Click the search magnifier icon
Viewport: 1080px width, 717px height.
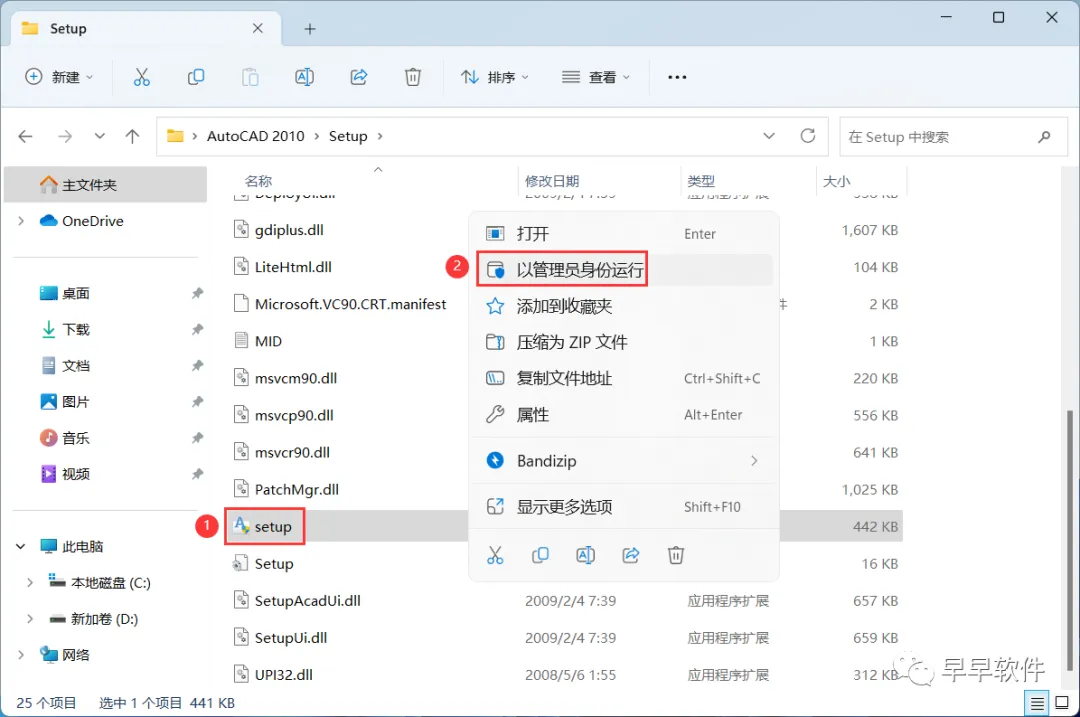click(1044, 136)
